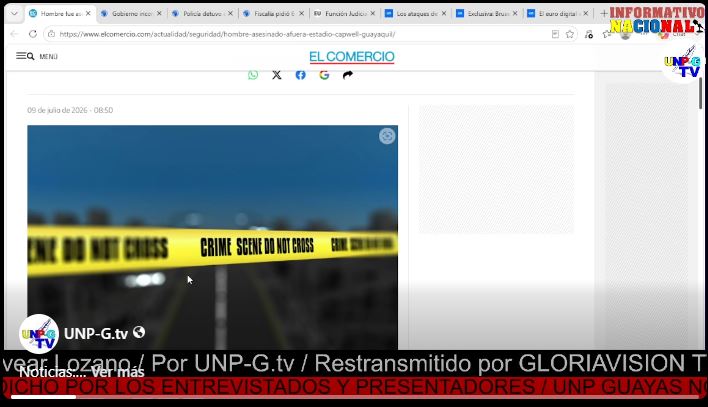This screenshot has height=407, width=708.
Task: Share the article on X
Action: pyautogui.click(x=277, y=75)
